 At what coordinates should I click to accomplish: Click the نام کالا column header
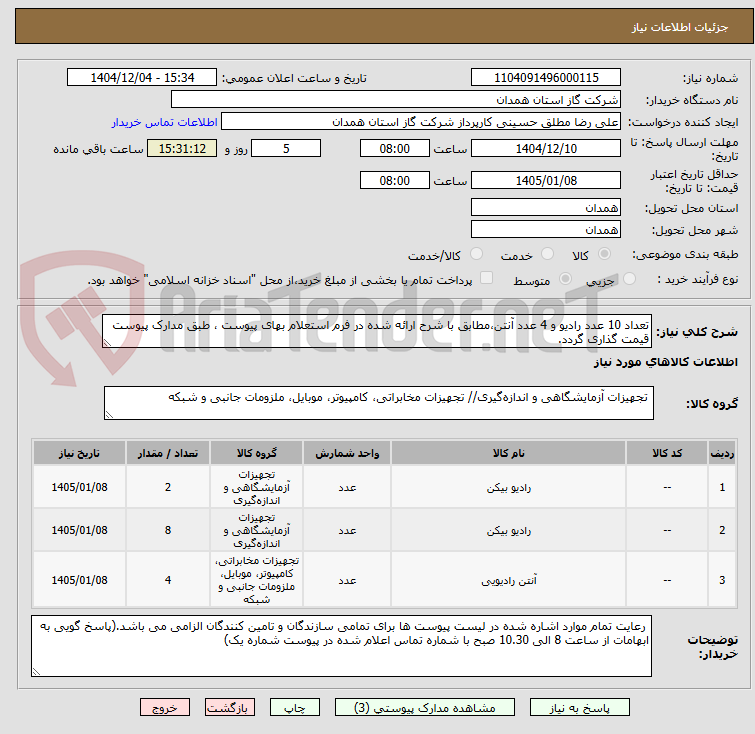[508, 453]
